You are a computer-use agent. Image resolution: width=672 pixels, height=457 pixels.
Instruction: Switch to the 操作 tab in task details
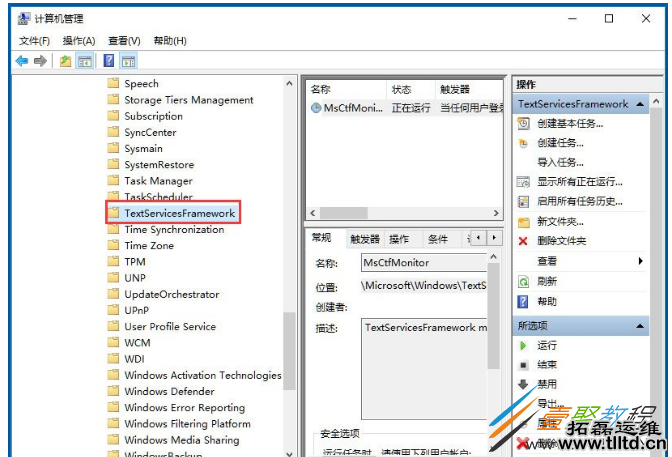[399, 239]
